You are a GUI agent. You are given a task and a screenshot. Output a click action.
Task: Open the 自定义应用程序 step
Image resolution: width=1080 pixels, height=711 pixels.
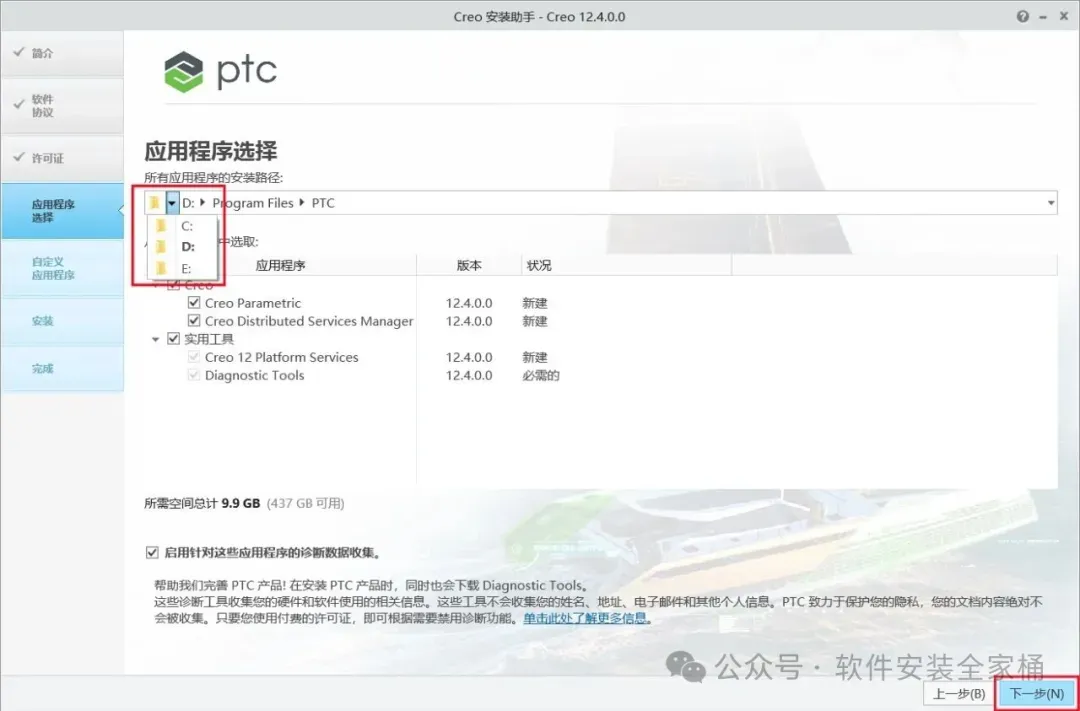pos(62,268)
